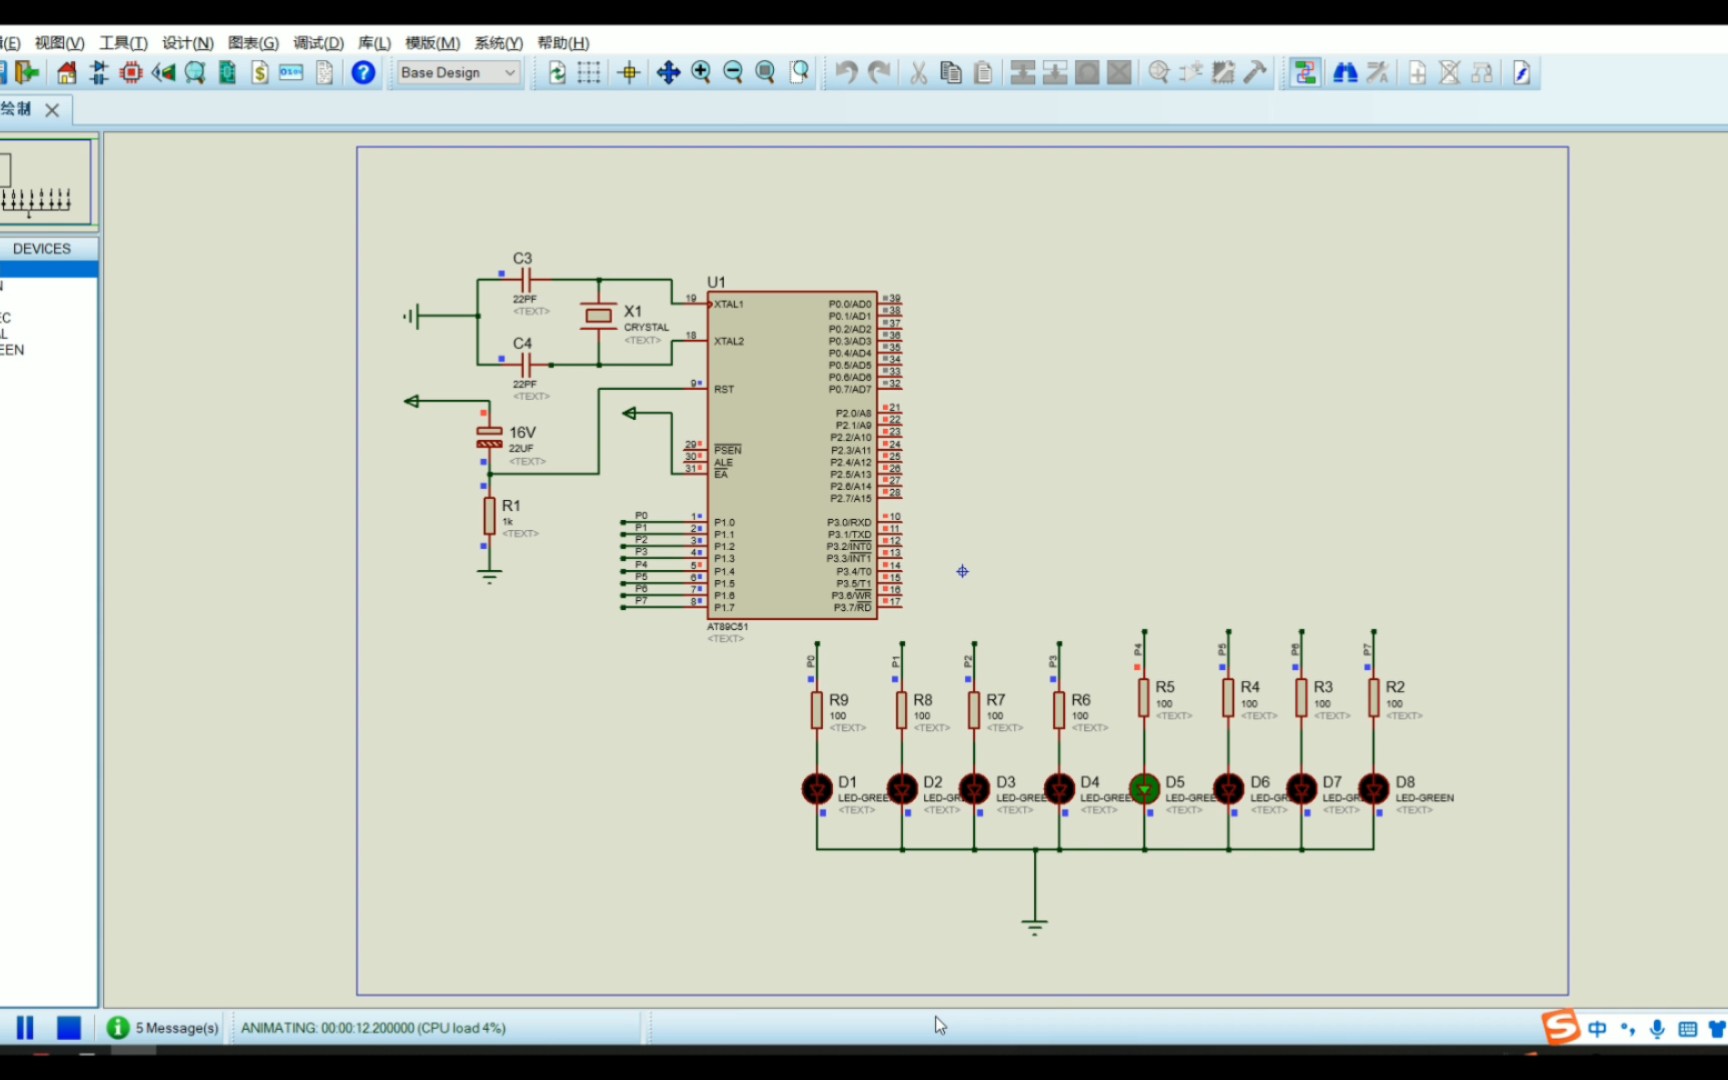Open the PCB Layout chip icon
This screenshot has width=1728, height=1080.
click(x=131, y=73)
